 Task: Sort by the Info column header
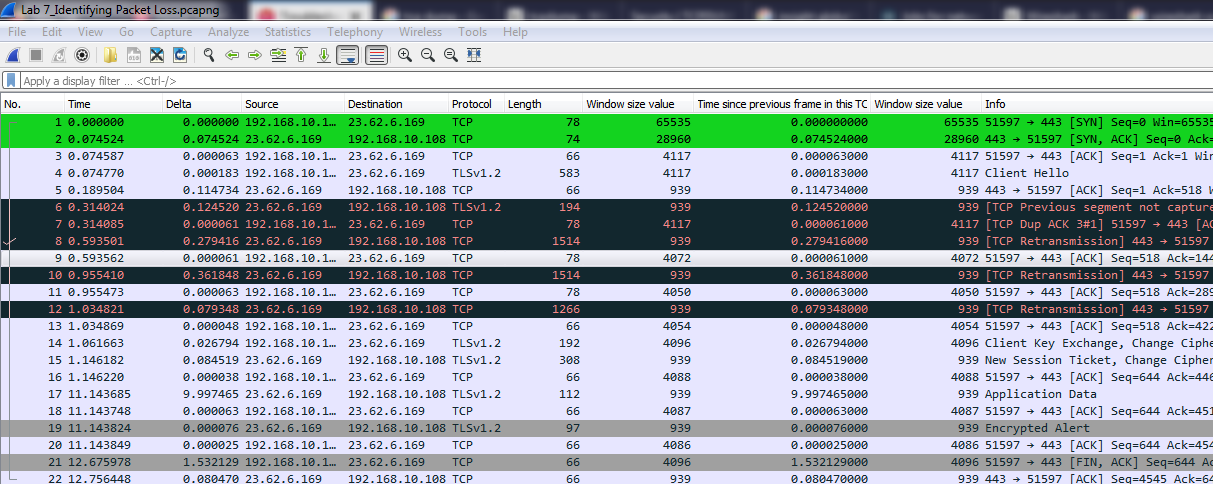click(1097, 104)
